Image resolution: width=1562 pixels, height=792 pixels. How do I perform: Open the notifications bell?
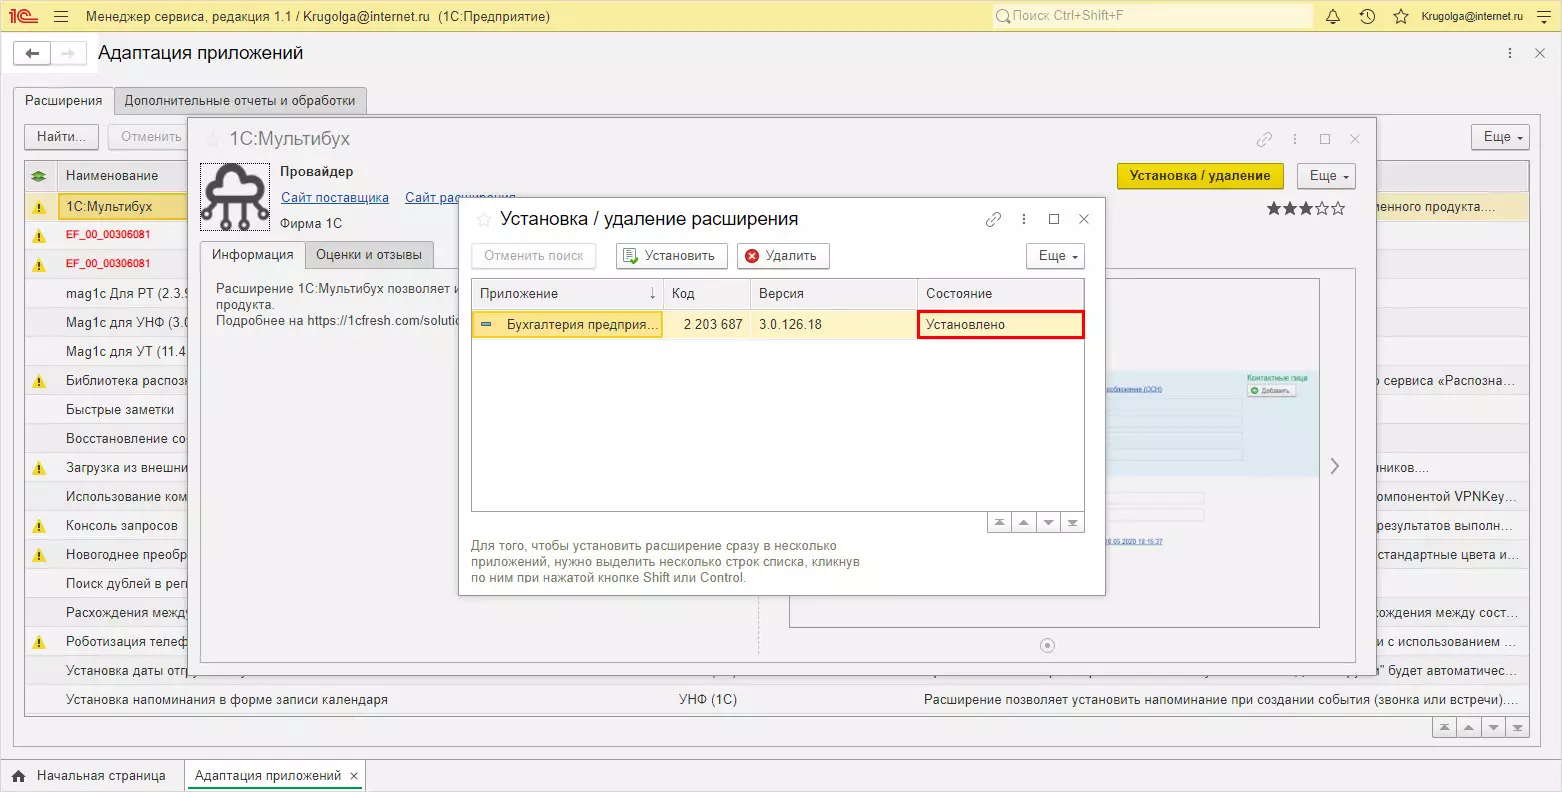click(x=1333, y=16)
